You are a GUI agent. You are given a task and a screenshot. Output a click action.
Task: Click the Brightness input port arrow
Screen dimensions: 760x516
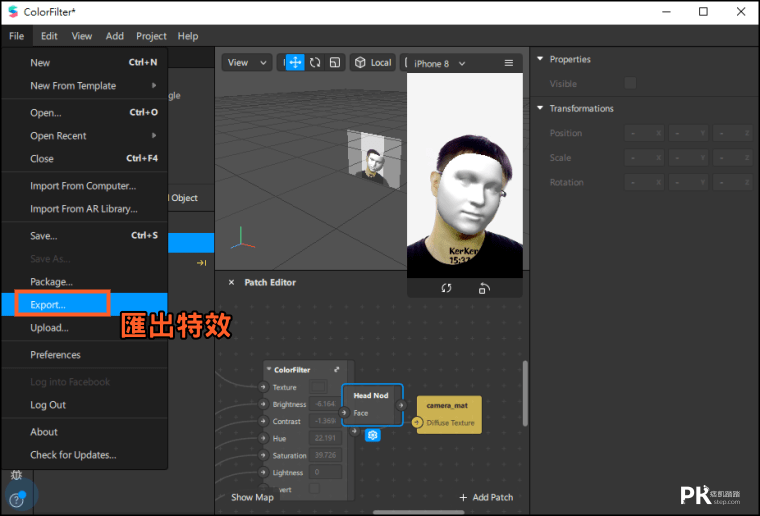(x=263, y=404)
